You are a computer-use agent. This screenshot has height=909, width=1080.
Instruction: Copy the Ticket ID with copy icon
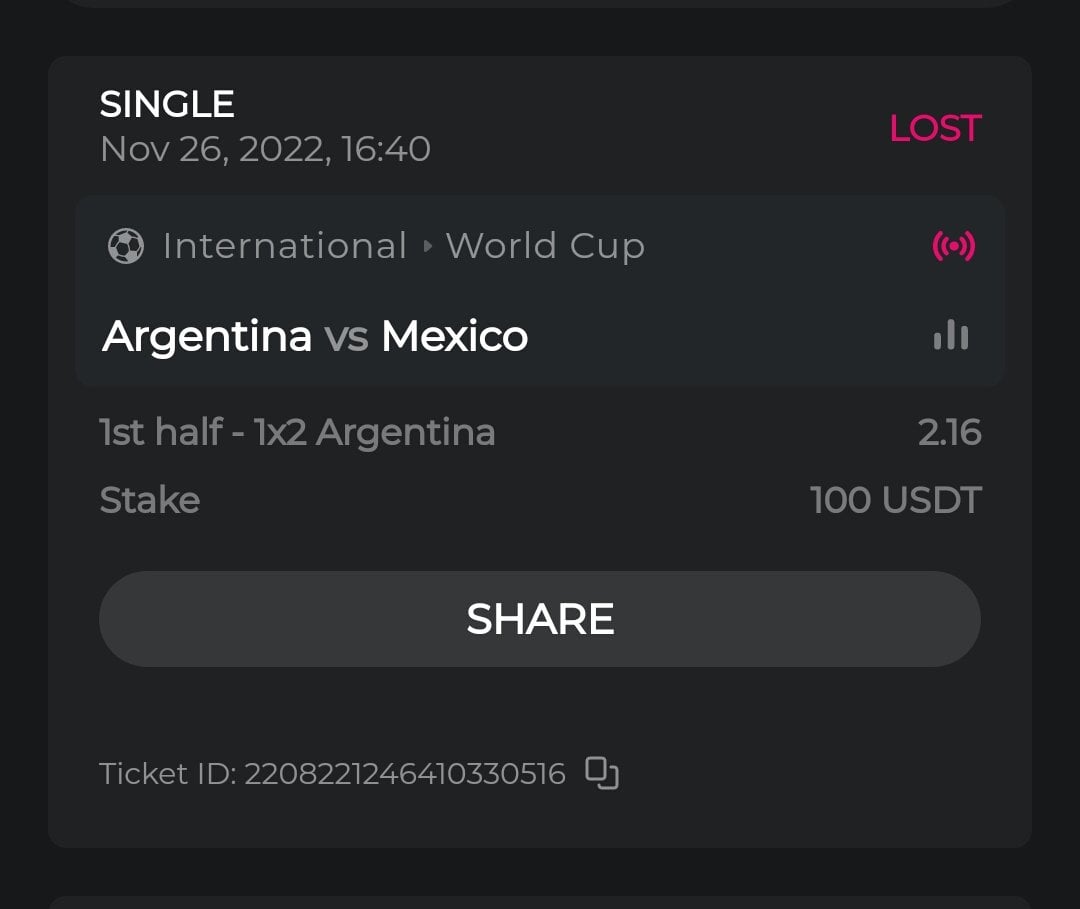[602, 773]
